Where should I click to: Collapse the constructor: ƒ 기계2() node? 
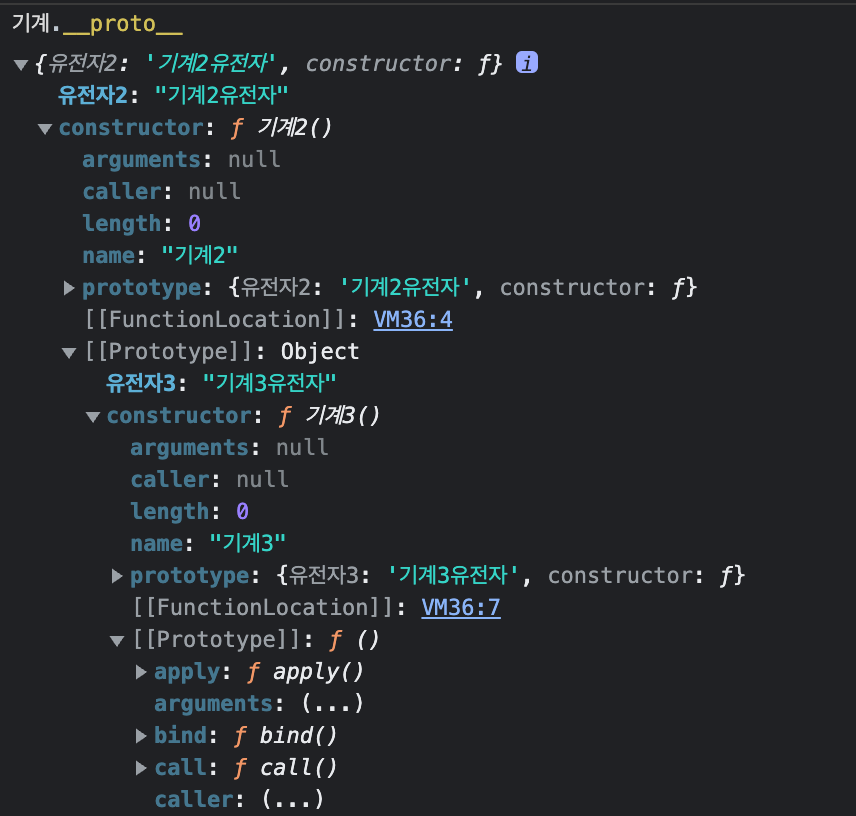[45, 129]
